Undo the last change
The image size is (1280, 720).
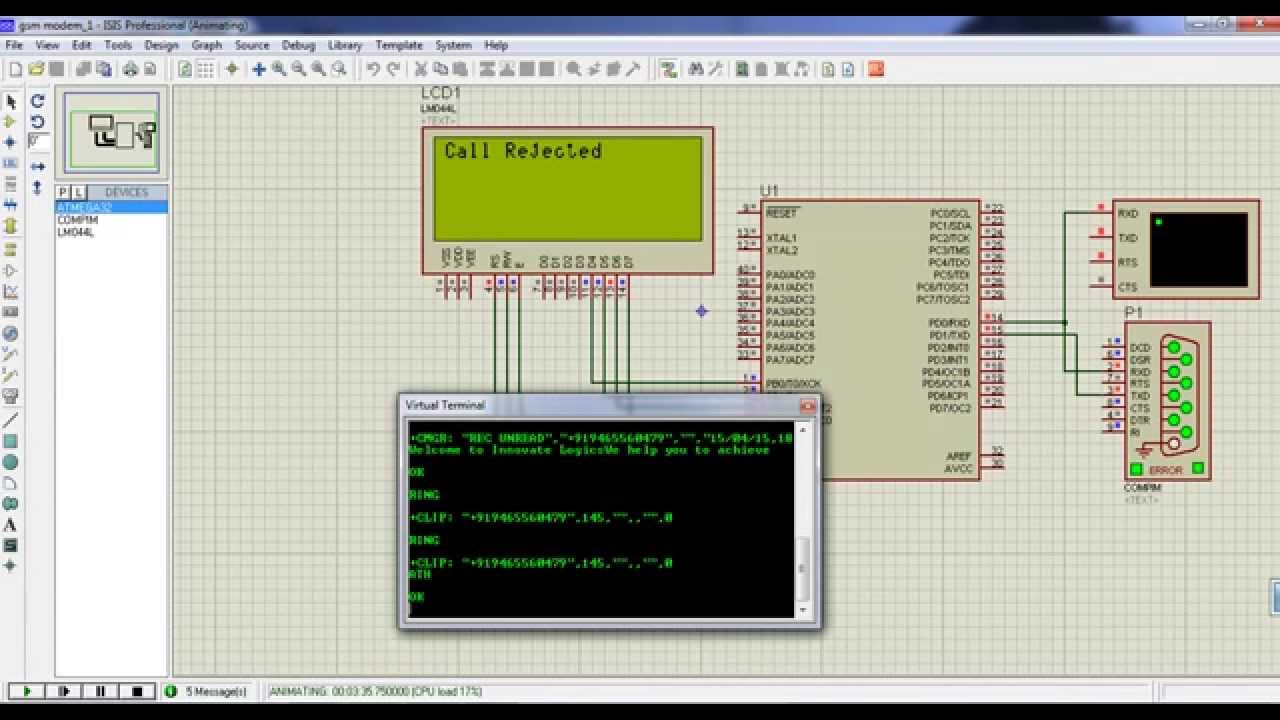pos(373,69)
